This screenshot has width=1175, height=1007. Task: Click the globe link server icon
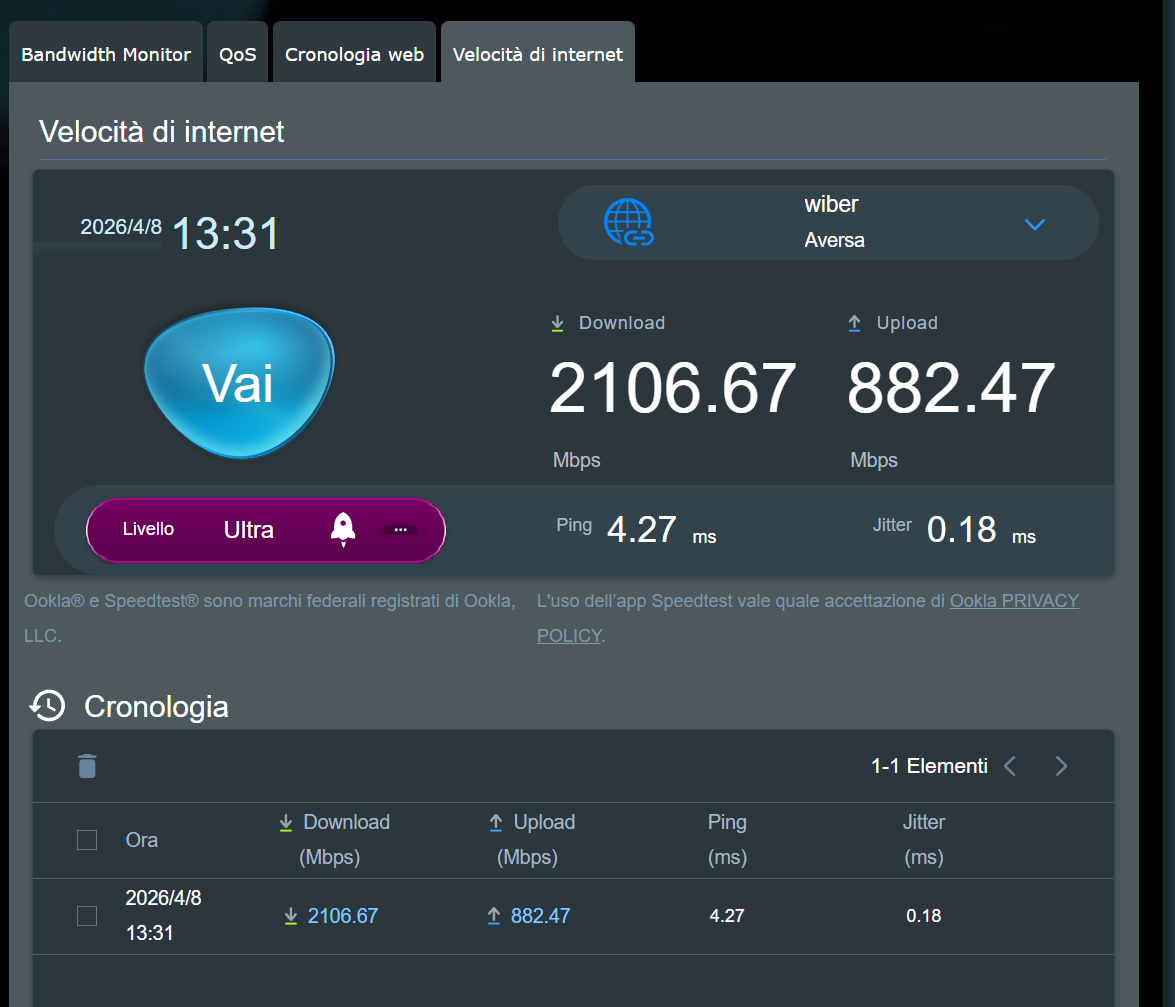(x=629, y=223)
